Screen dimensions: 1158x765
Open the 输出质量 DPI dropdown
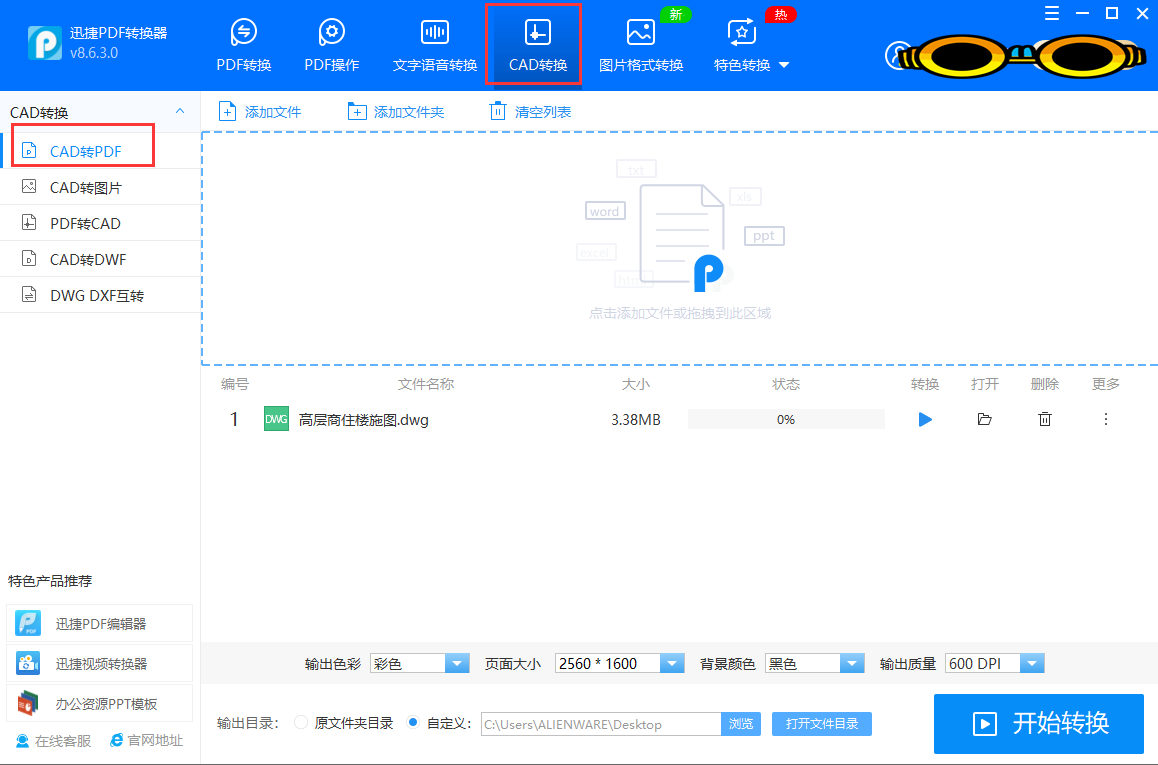(x=995, y=663)
